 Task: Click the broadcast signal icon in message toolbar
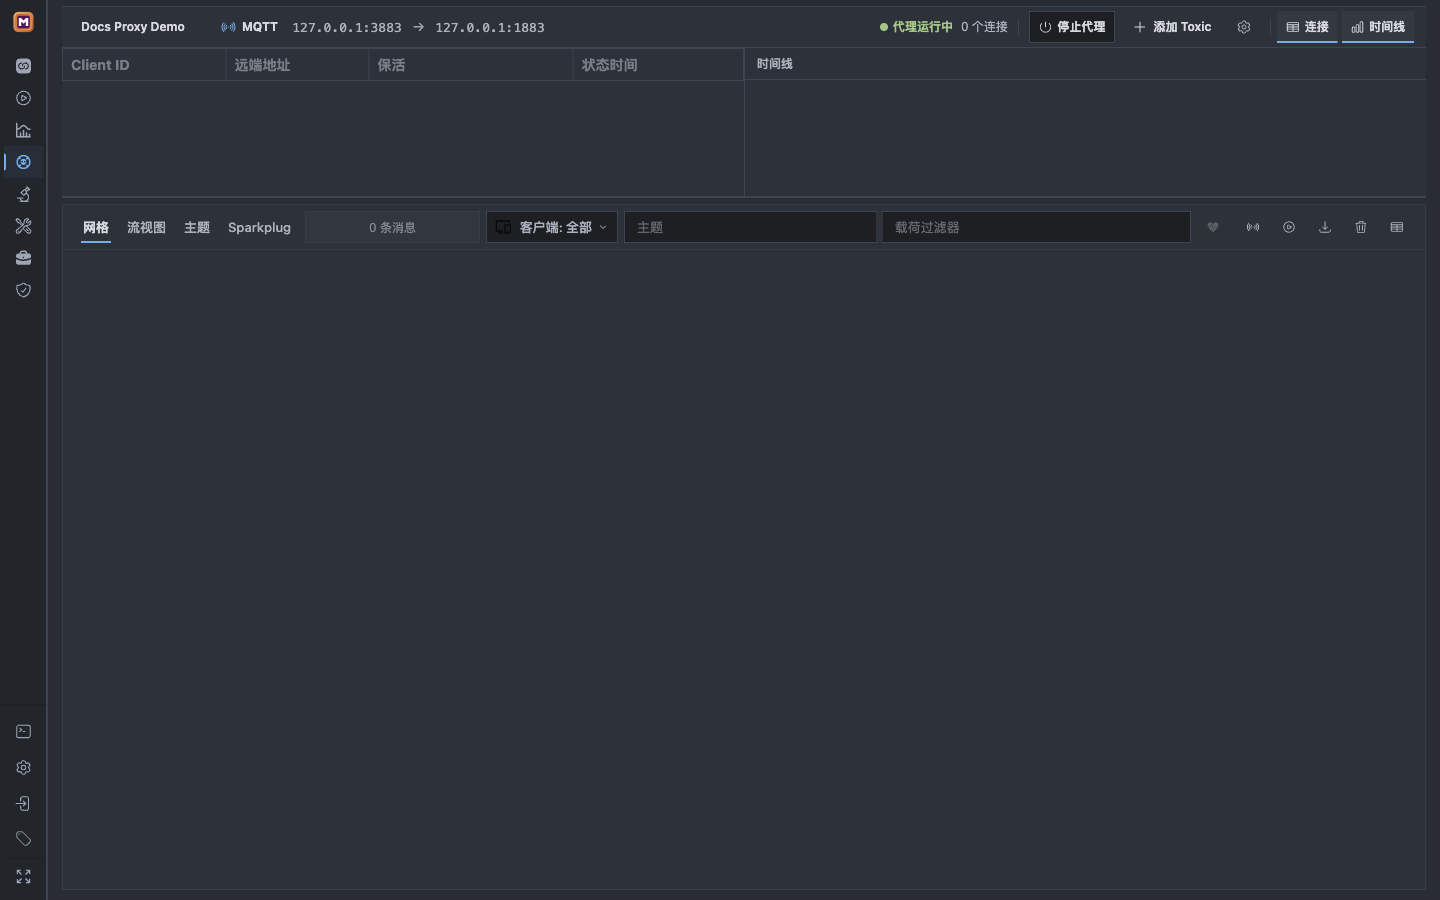(1253, 227)
